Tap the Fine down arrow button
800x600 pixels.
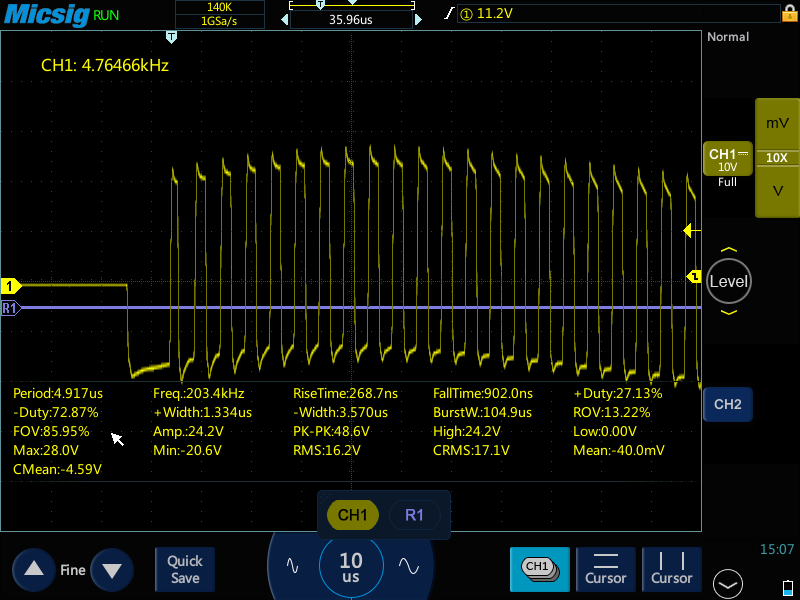[112, 569]
